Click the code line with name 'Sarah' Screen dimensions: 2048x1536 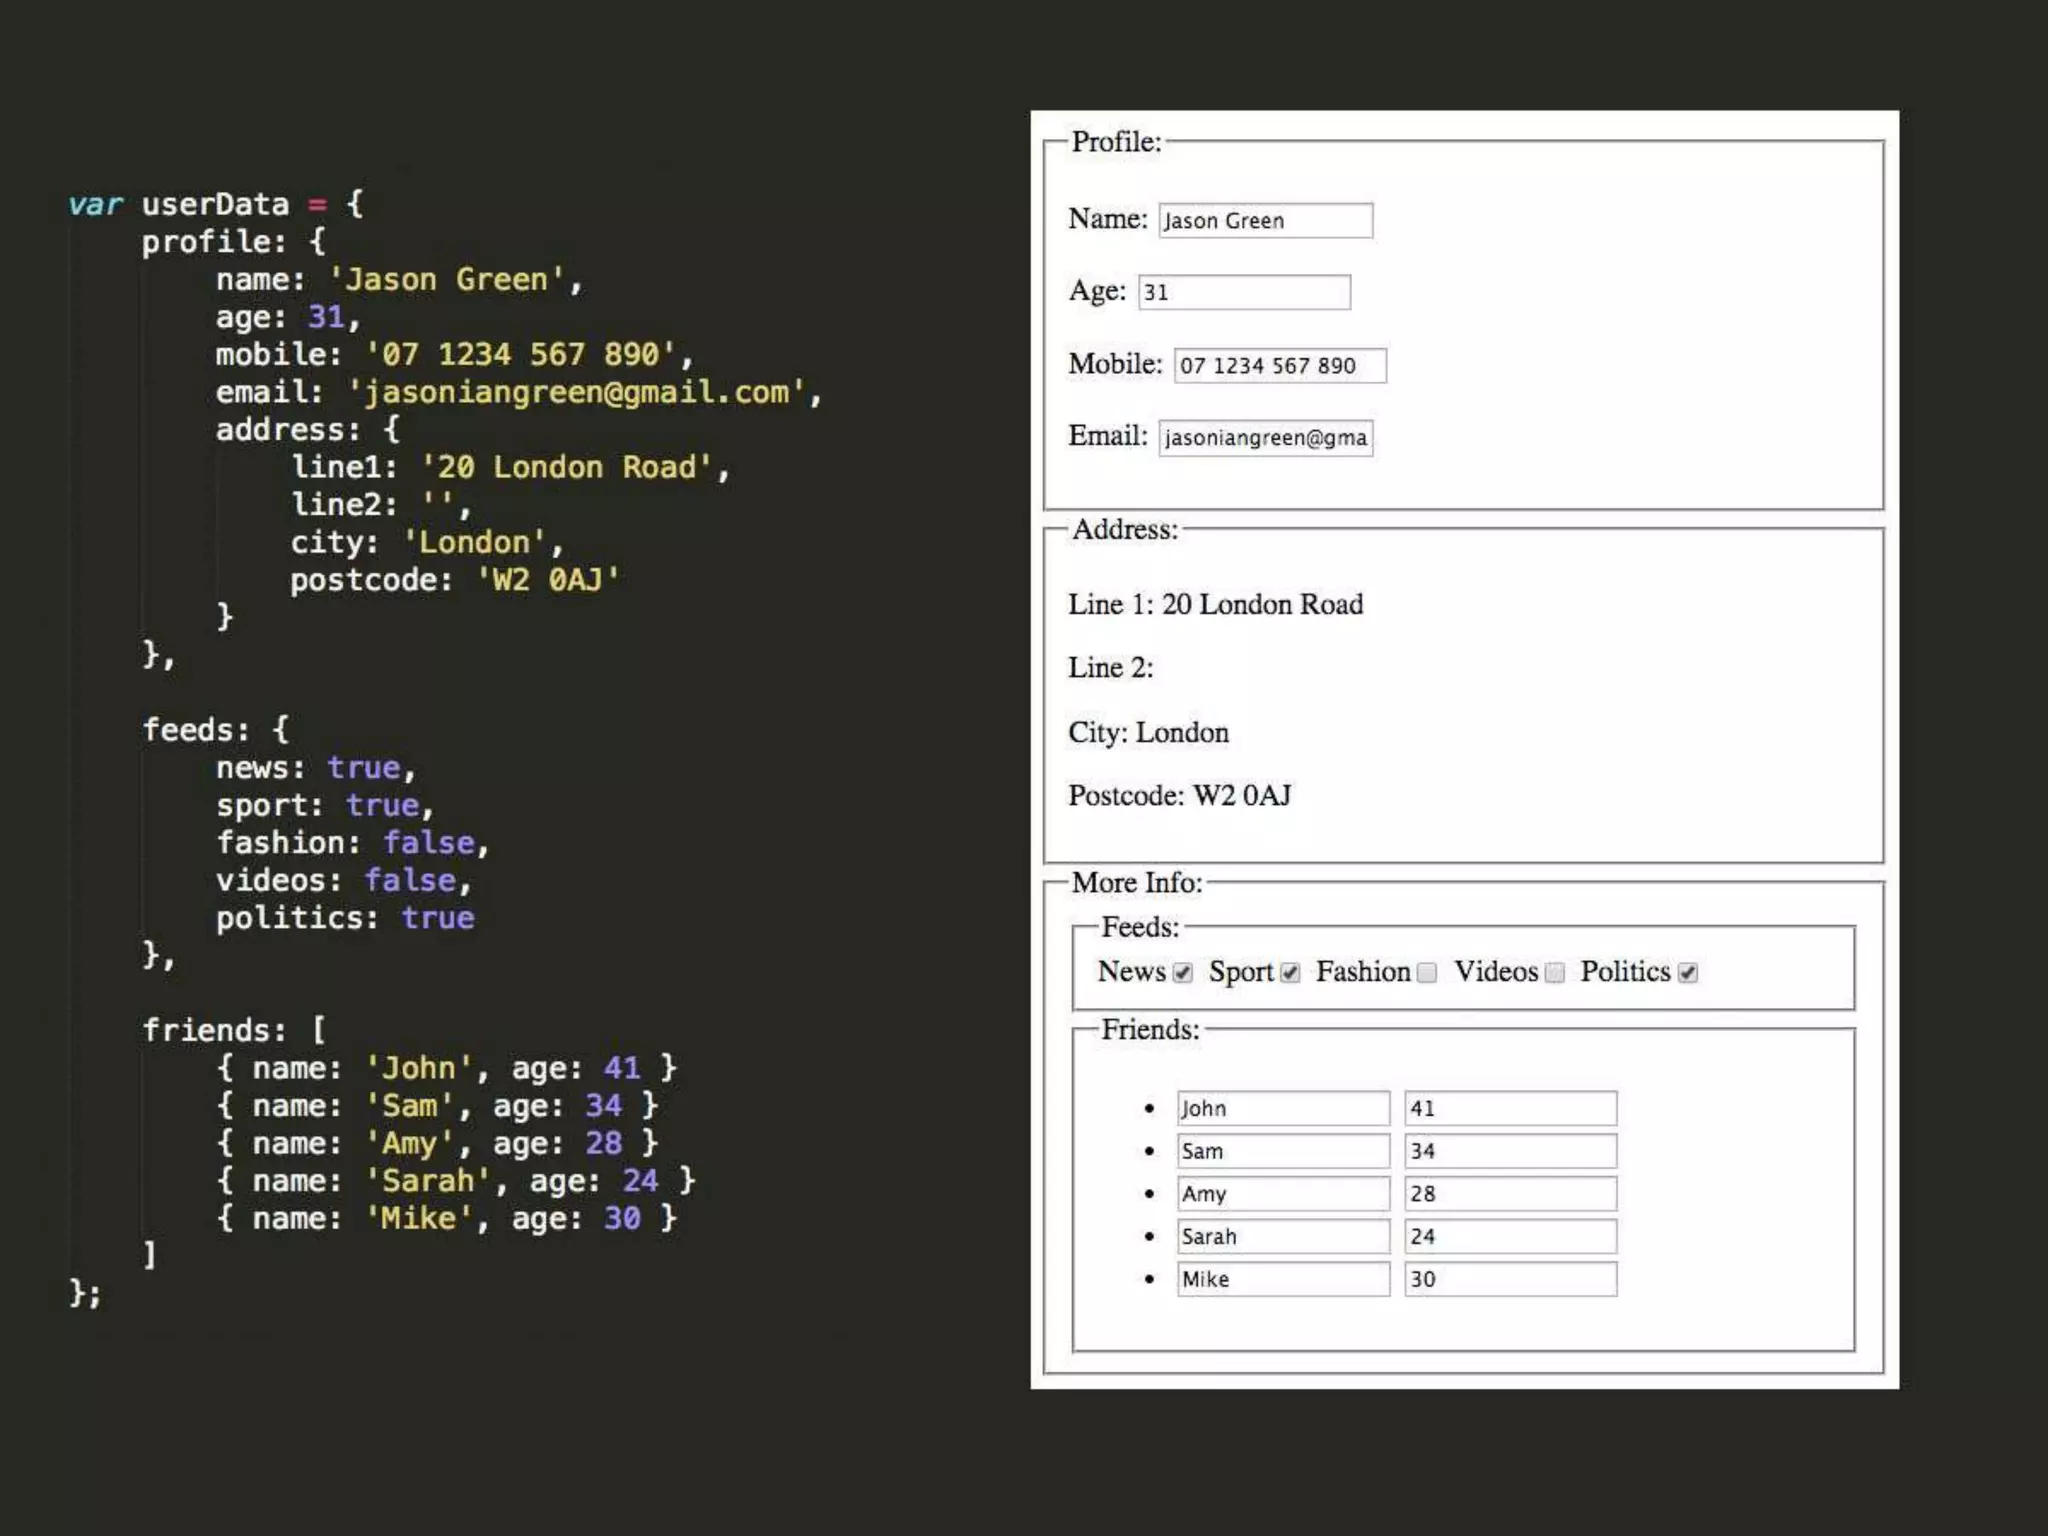(456, 1181)
